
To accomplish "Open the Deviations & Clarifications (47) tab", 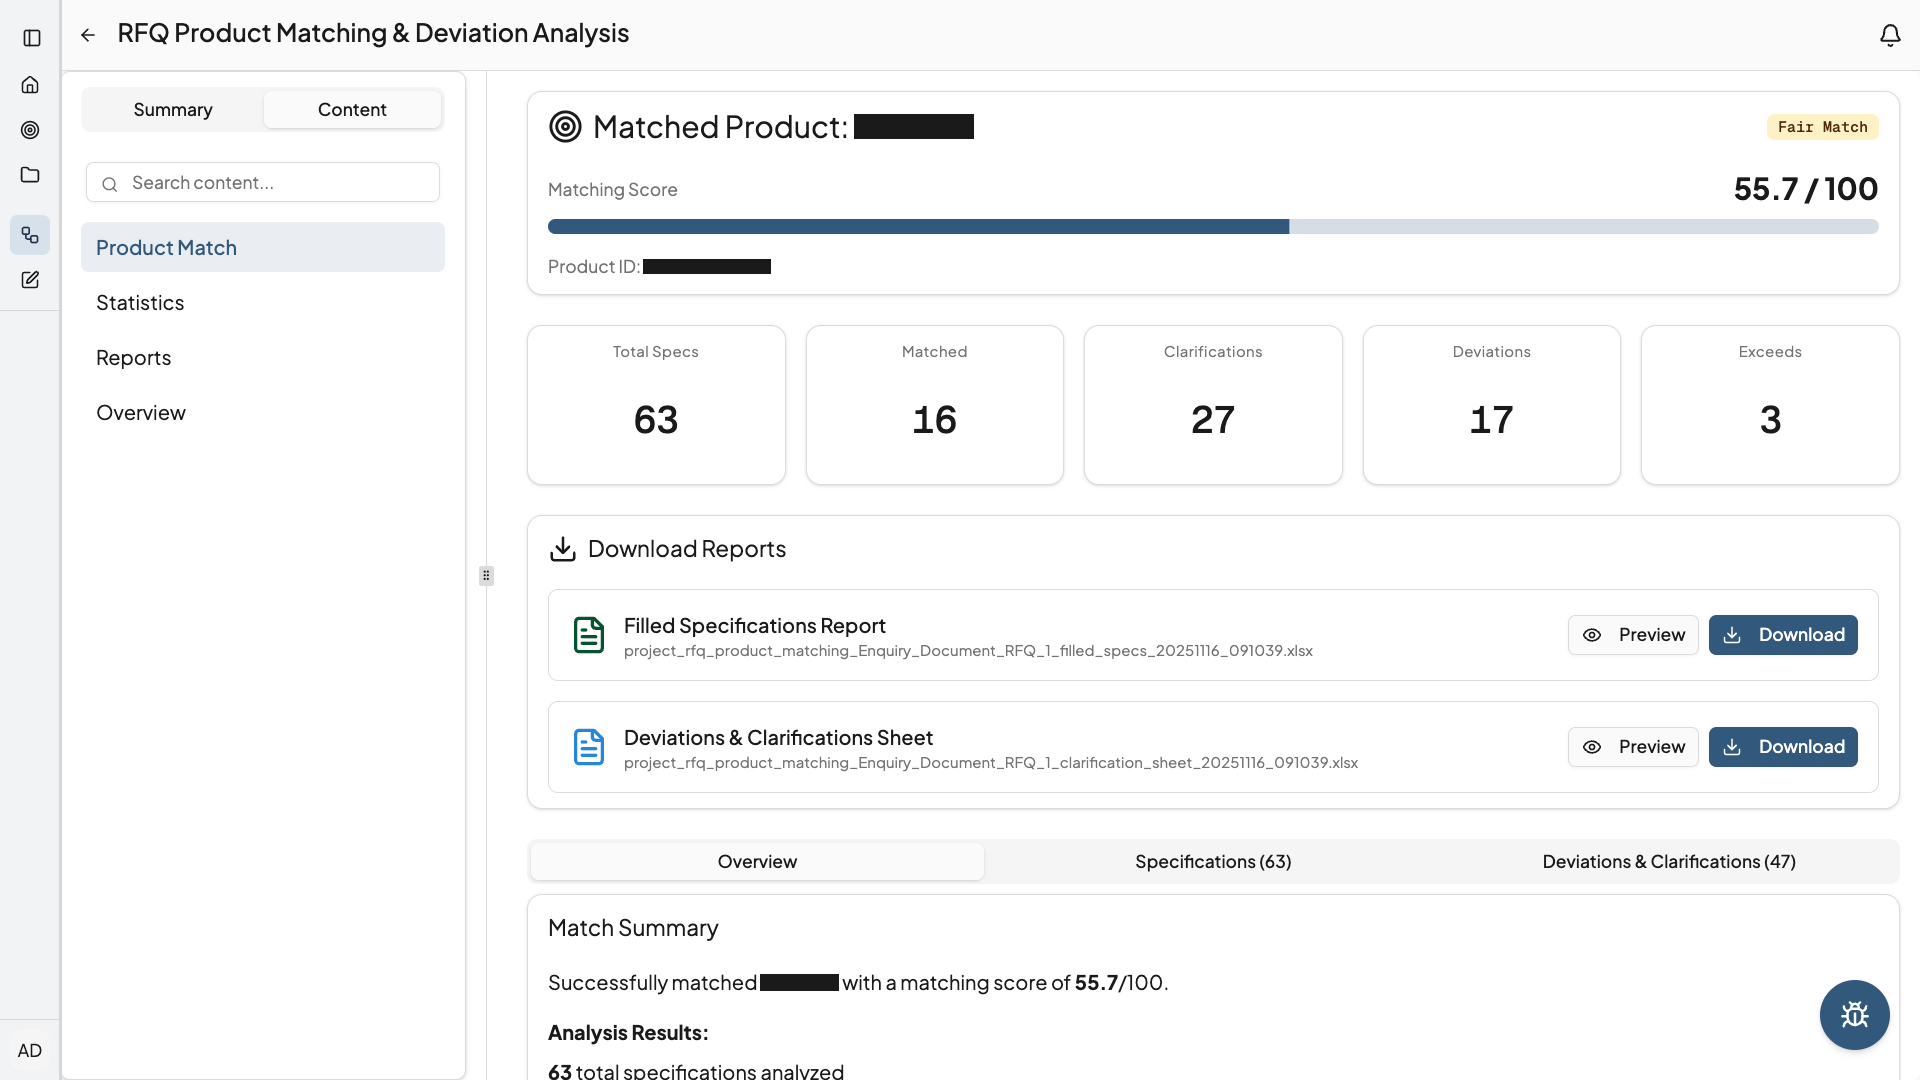I will [1668, 861].
